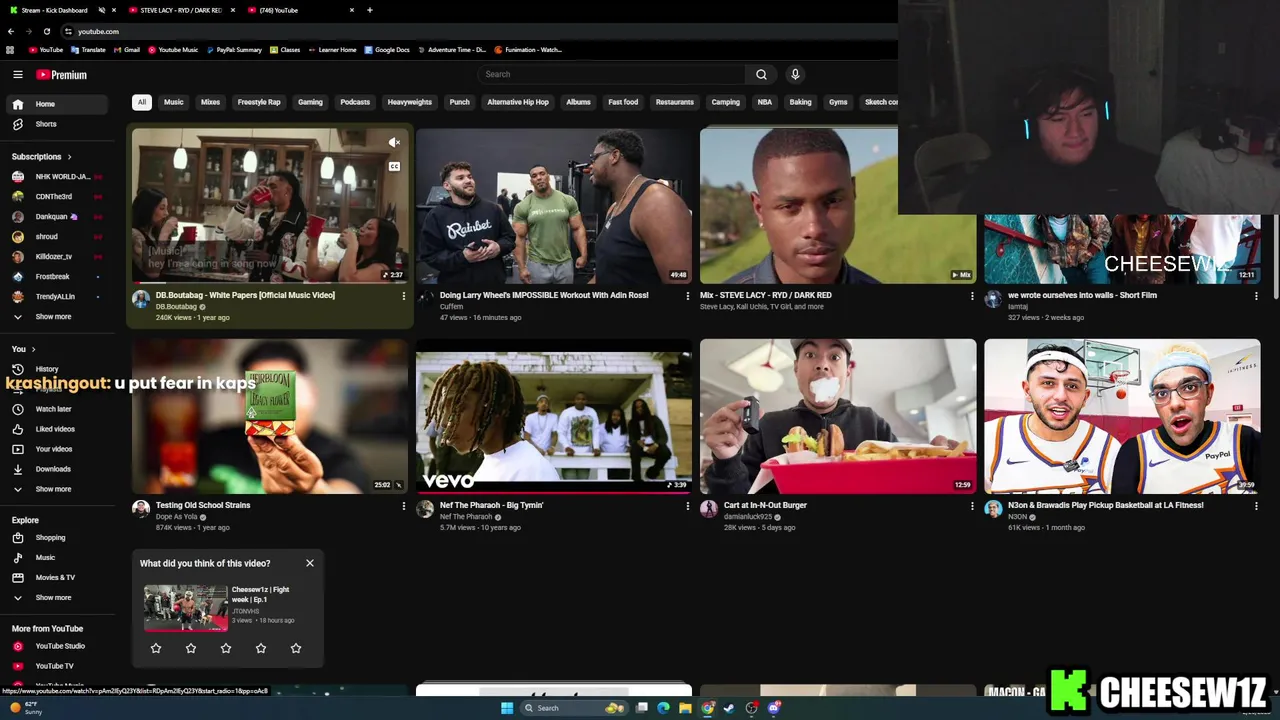The image size is (1280, 720).
Task: Open Liked videos playlist
Action: tap(56, 429)
